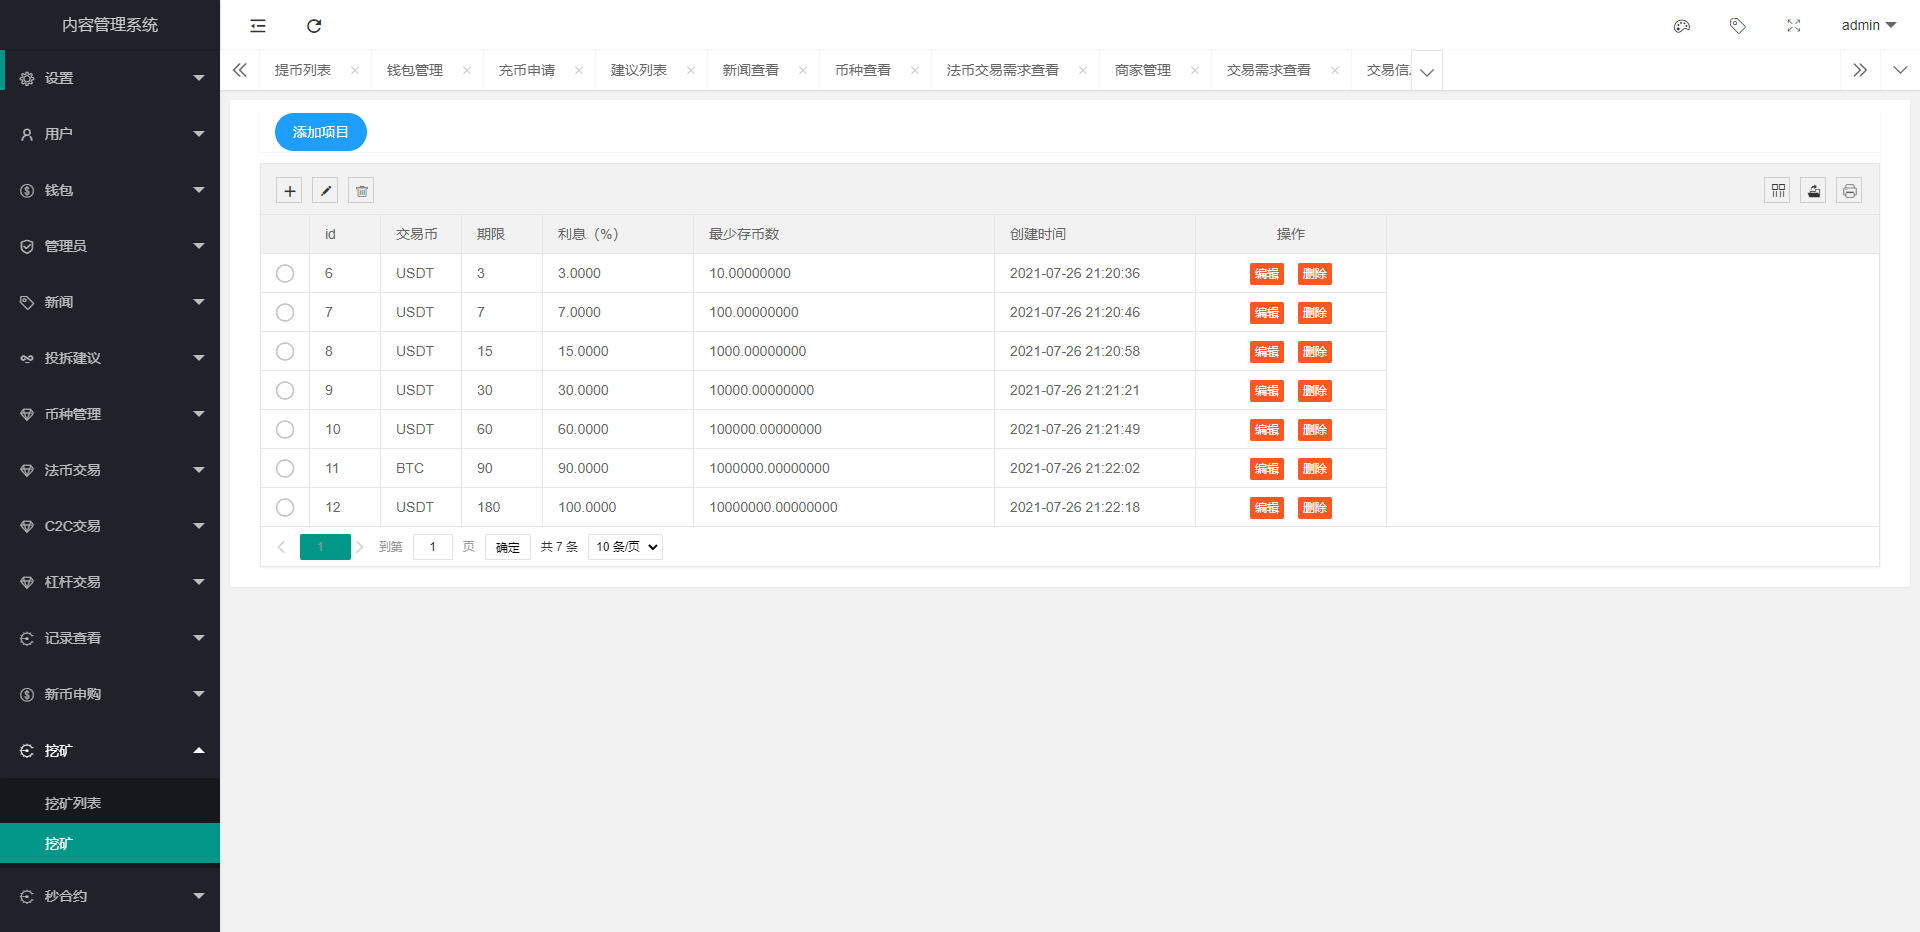Open the column filter grid icon

(1777, 191)
